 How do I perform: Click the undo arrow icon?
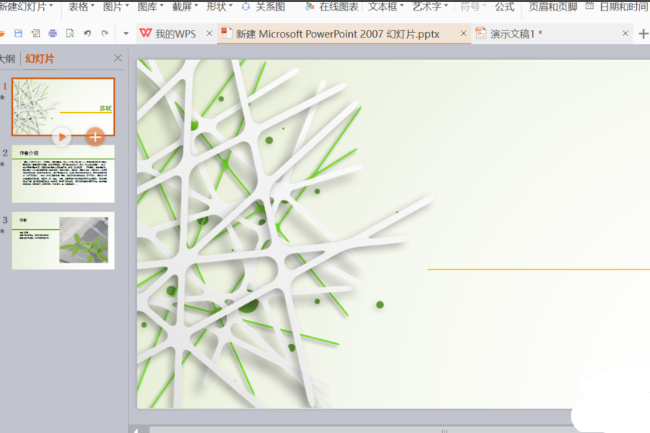point(87,33)
